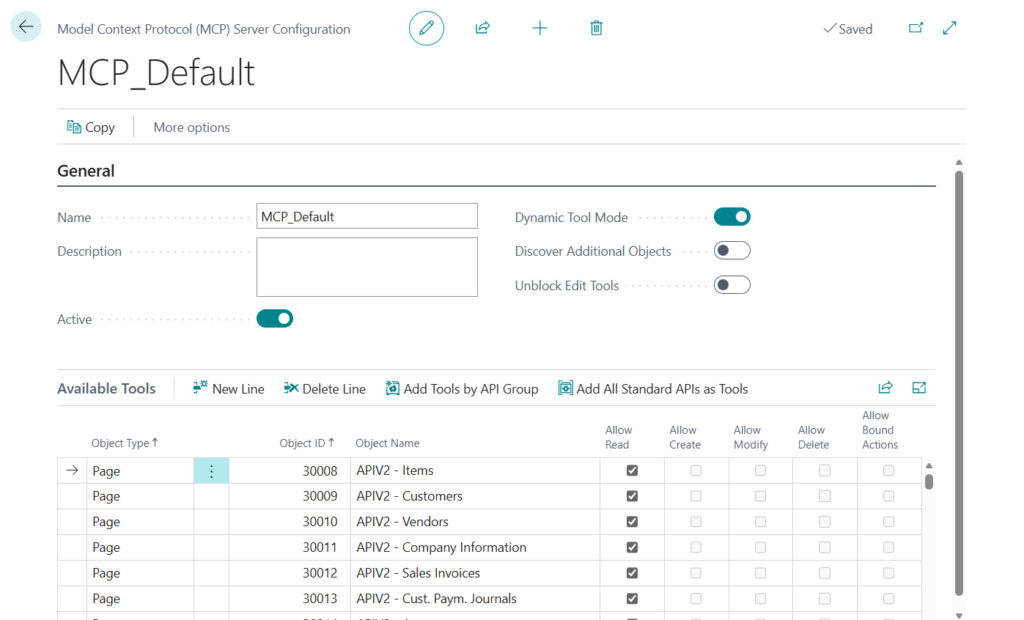Click the expand to full screen icon
This screenshot has width=1024, height=620.
pyautogui.click(x=950, y=28)
